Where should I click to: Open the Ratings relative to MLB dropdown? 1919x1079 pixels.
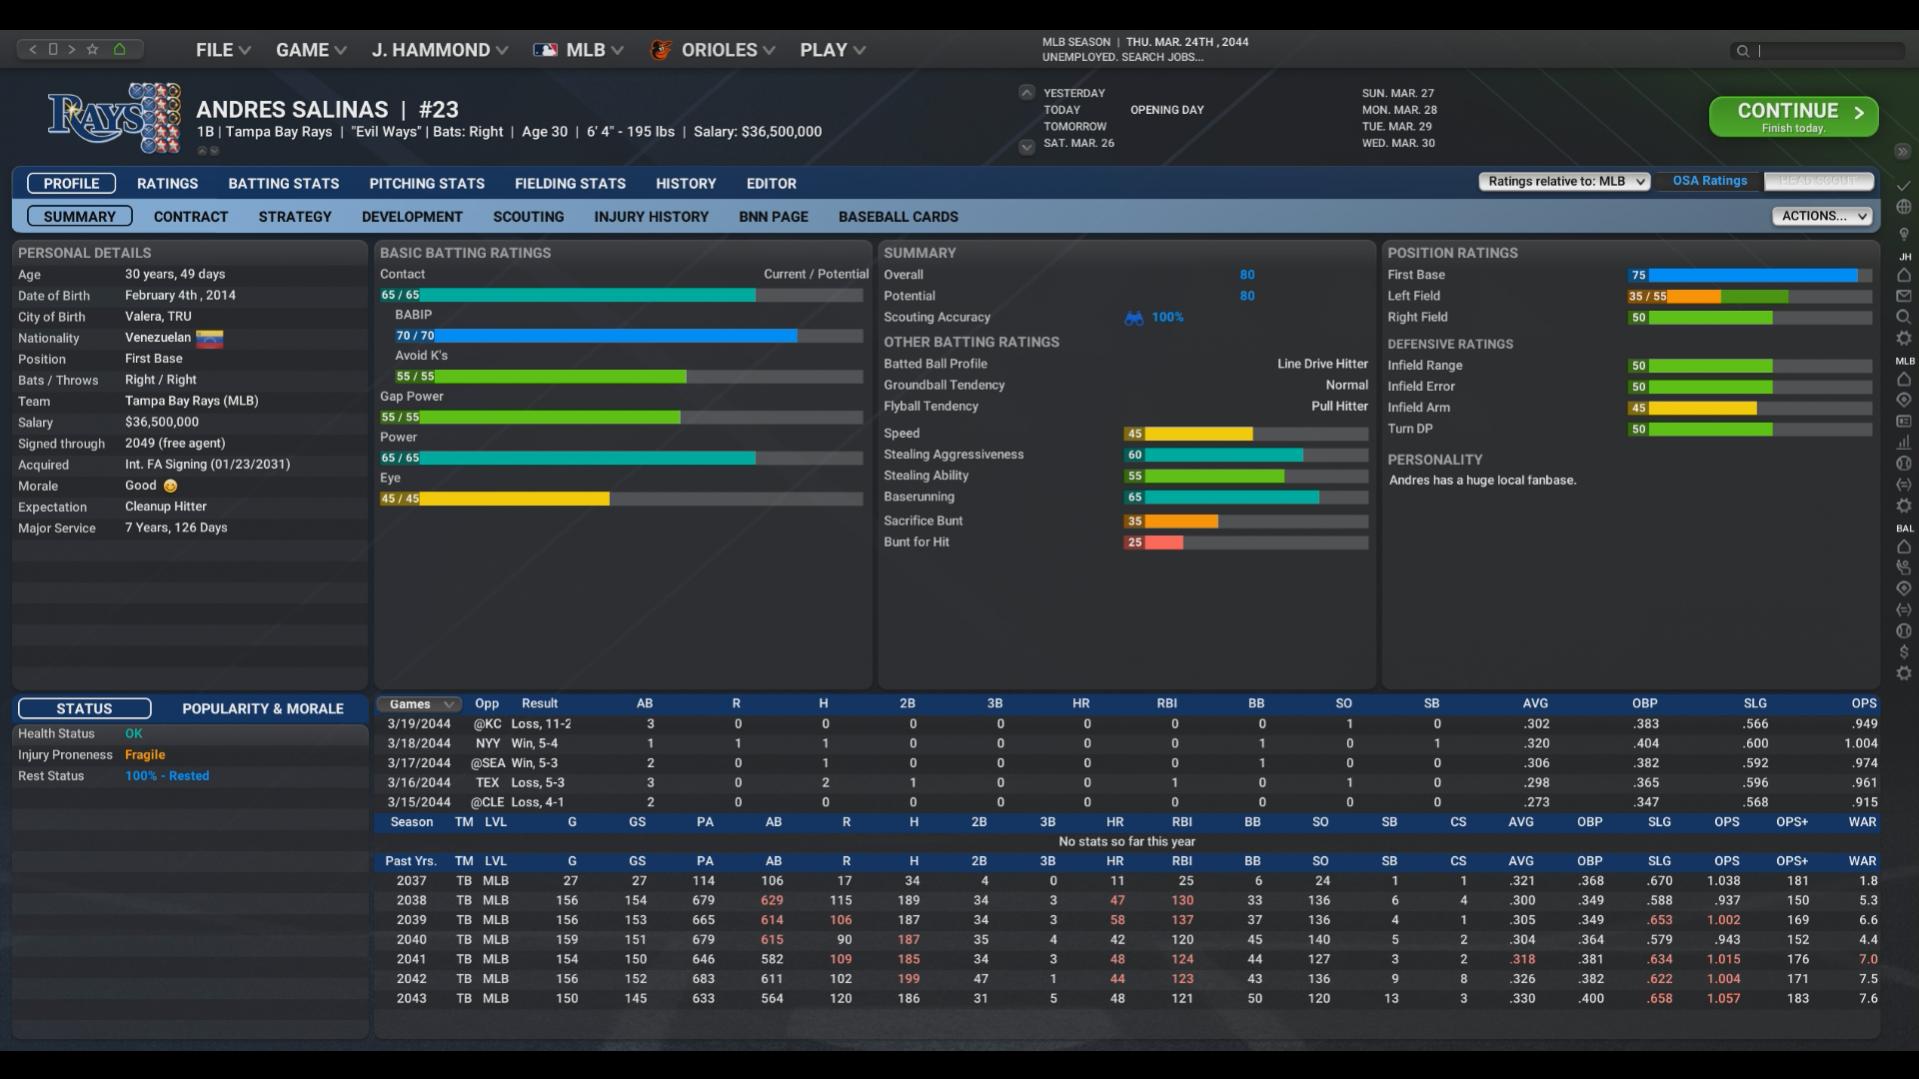pos(1564,181)
